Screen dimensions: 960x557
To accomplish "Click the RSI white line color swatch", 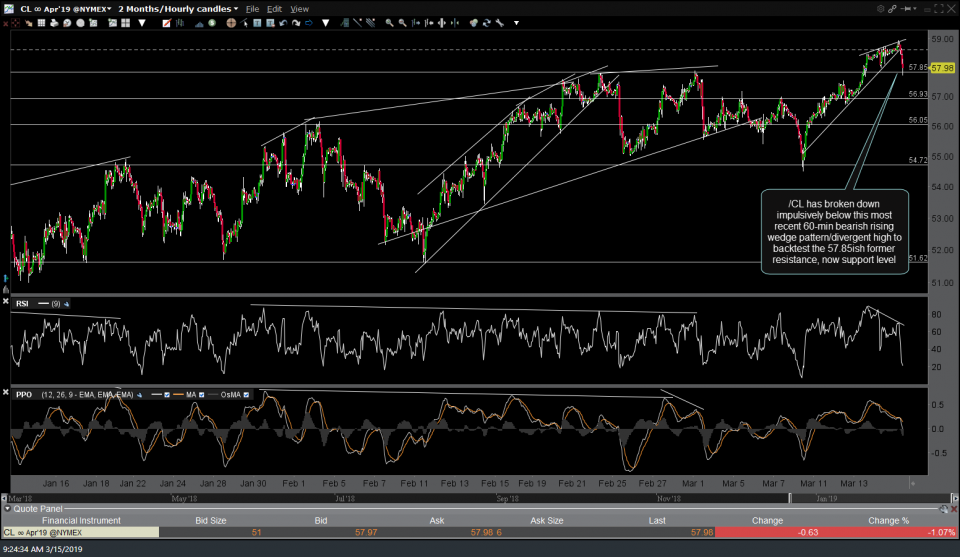I will click(x=43, y=304).
